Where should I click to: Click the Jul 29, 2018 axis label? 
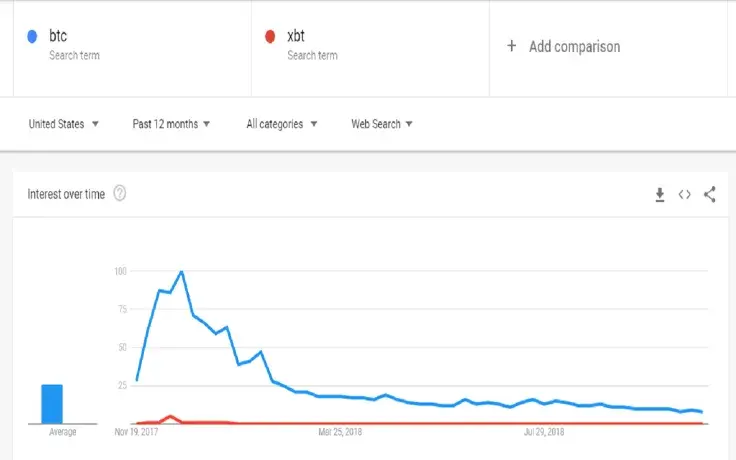(x=545, y=433)
